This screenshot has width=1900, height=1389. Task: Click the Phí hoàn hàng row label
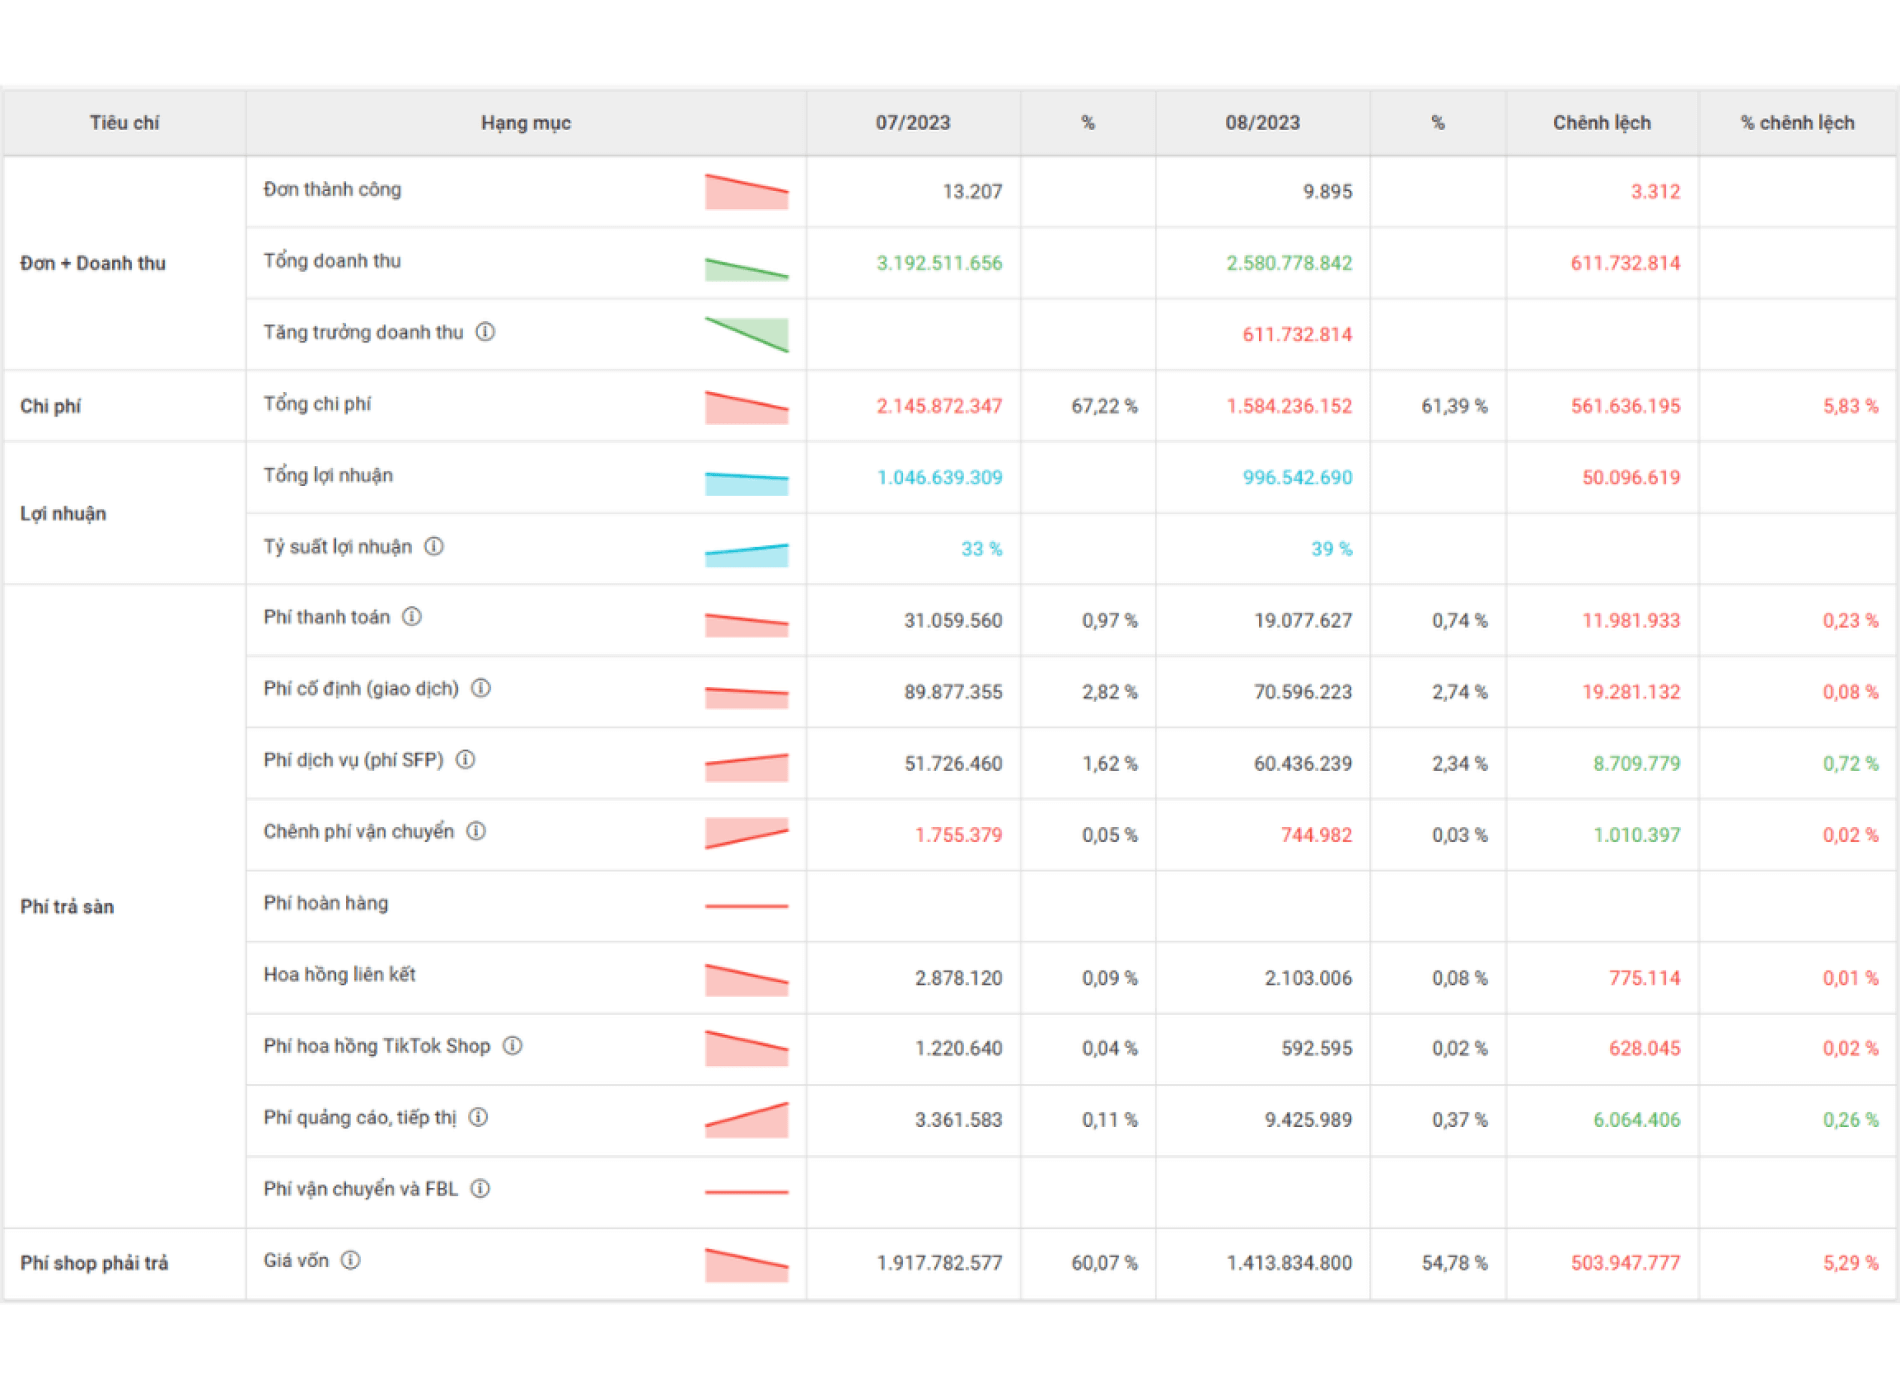326,903
